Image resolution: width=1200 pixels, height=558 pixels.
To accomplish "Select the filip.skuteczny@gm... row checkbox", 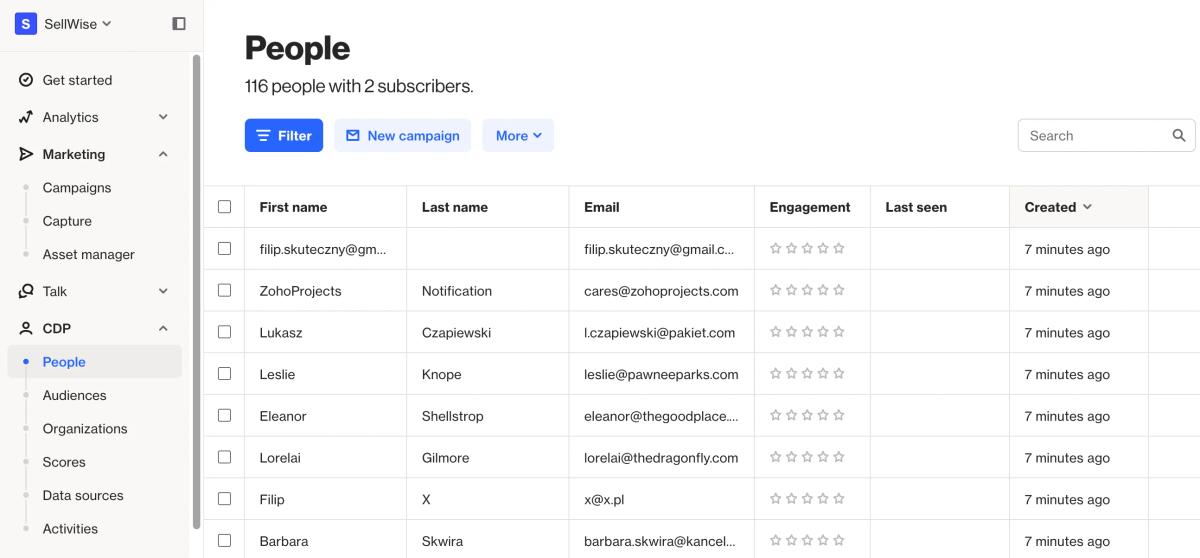I will coord(224,248).
